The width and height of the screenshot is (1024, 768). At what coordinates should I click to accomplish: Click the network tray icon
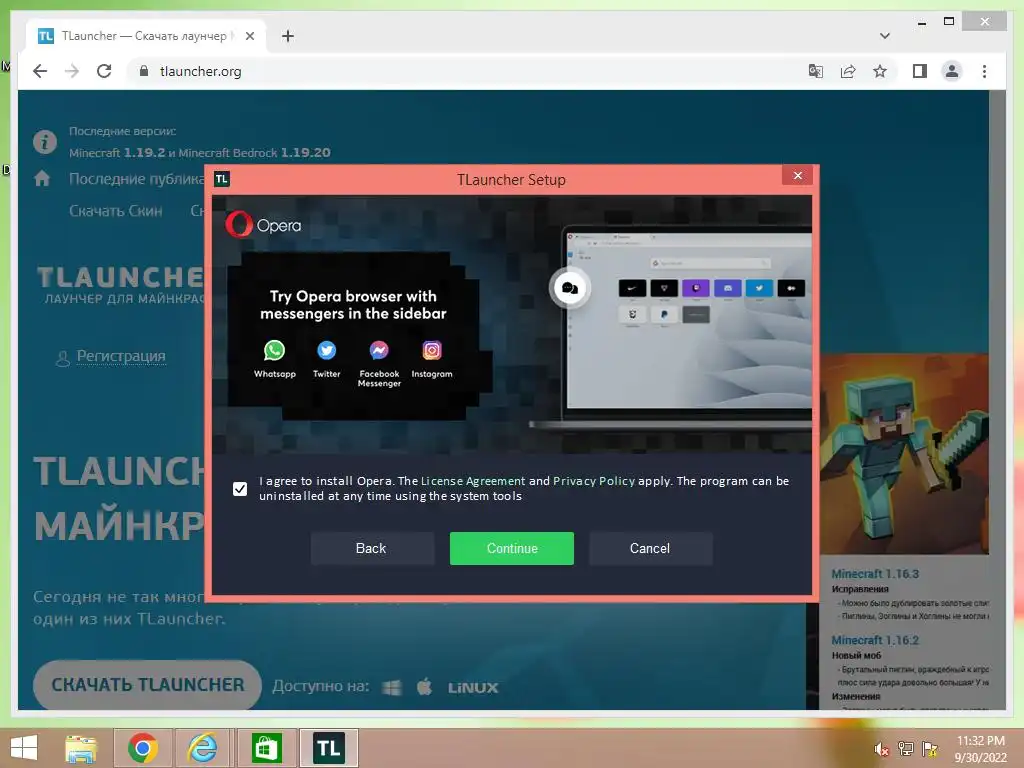click(x=905, y=749)
